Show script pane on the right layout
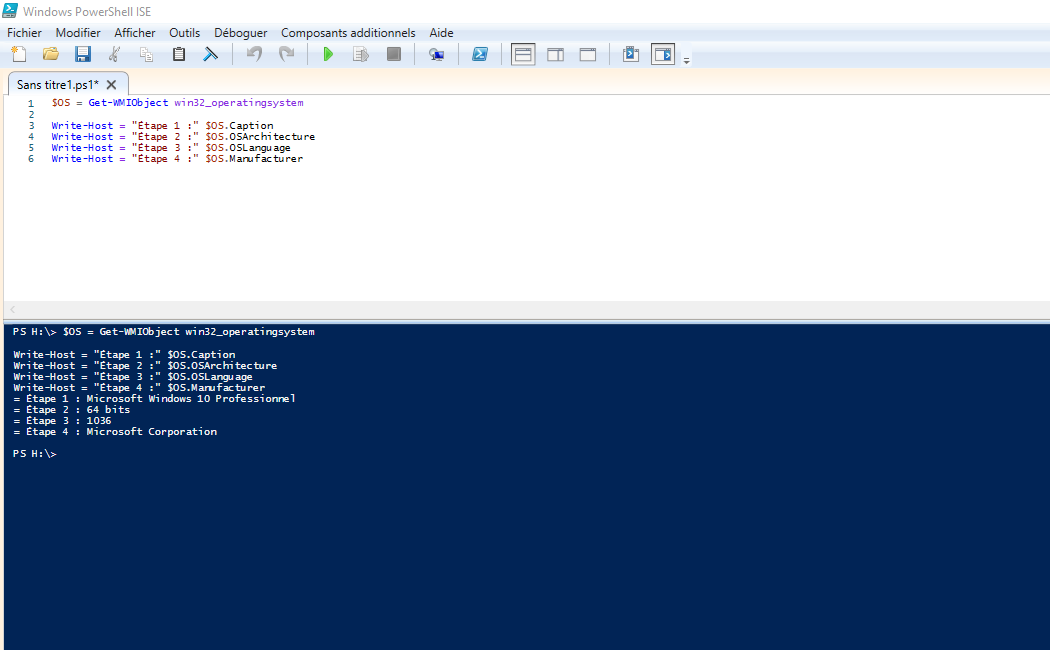Viewport: 1050px width, 650px height. (555, 54)
